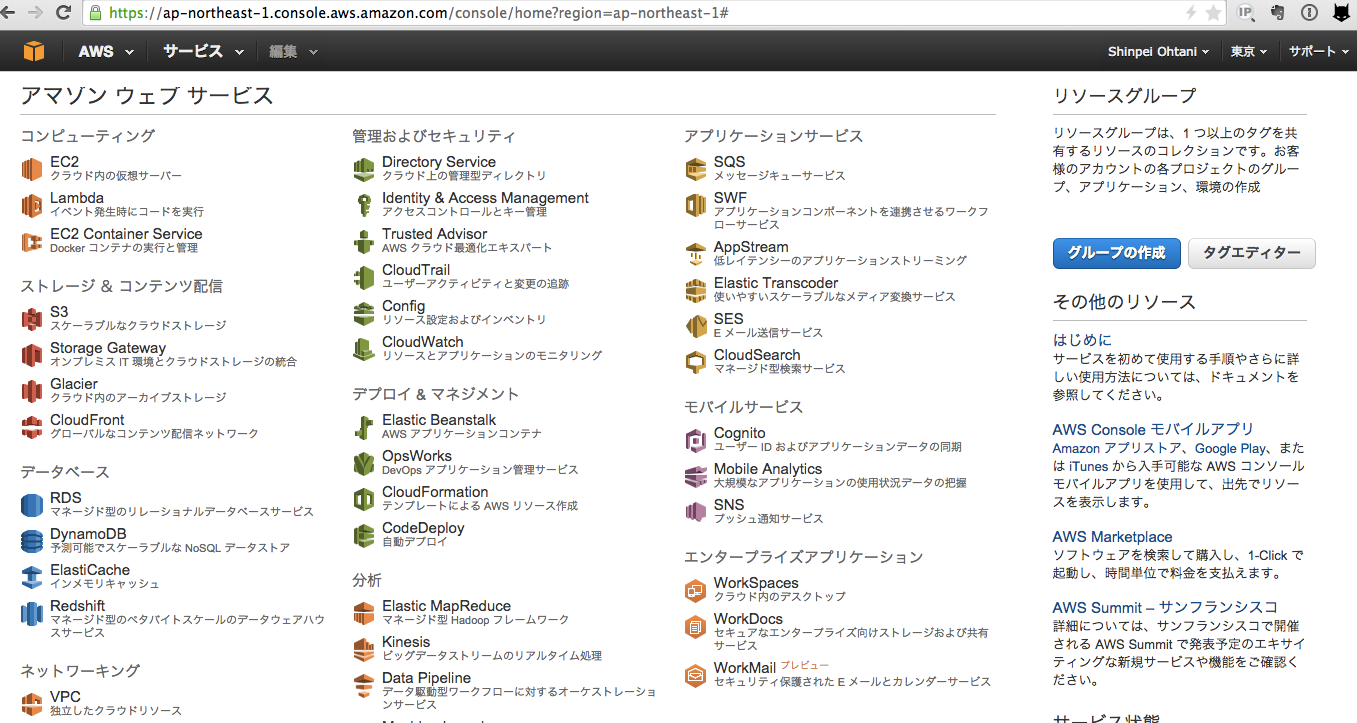Click the Google Play link

(x=1230, y=449)
